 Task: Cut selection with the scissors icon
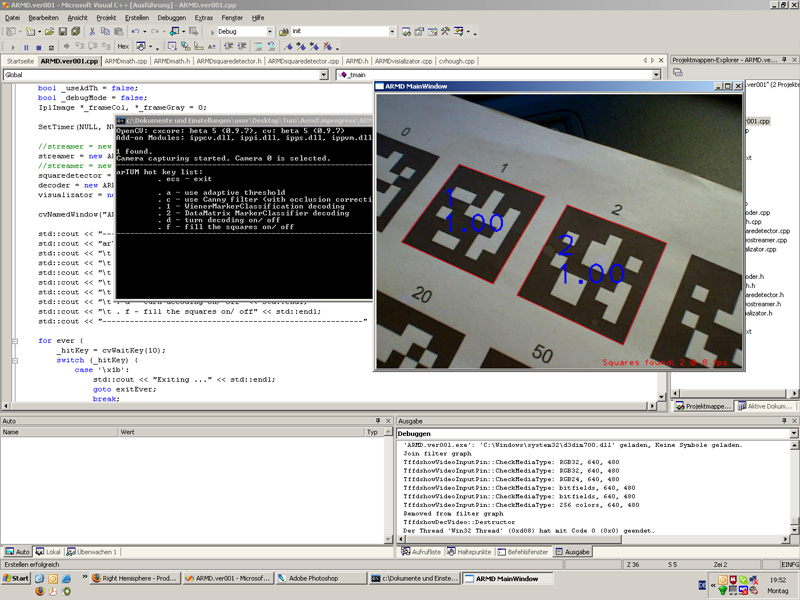[92, 32]
